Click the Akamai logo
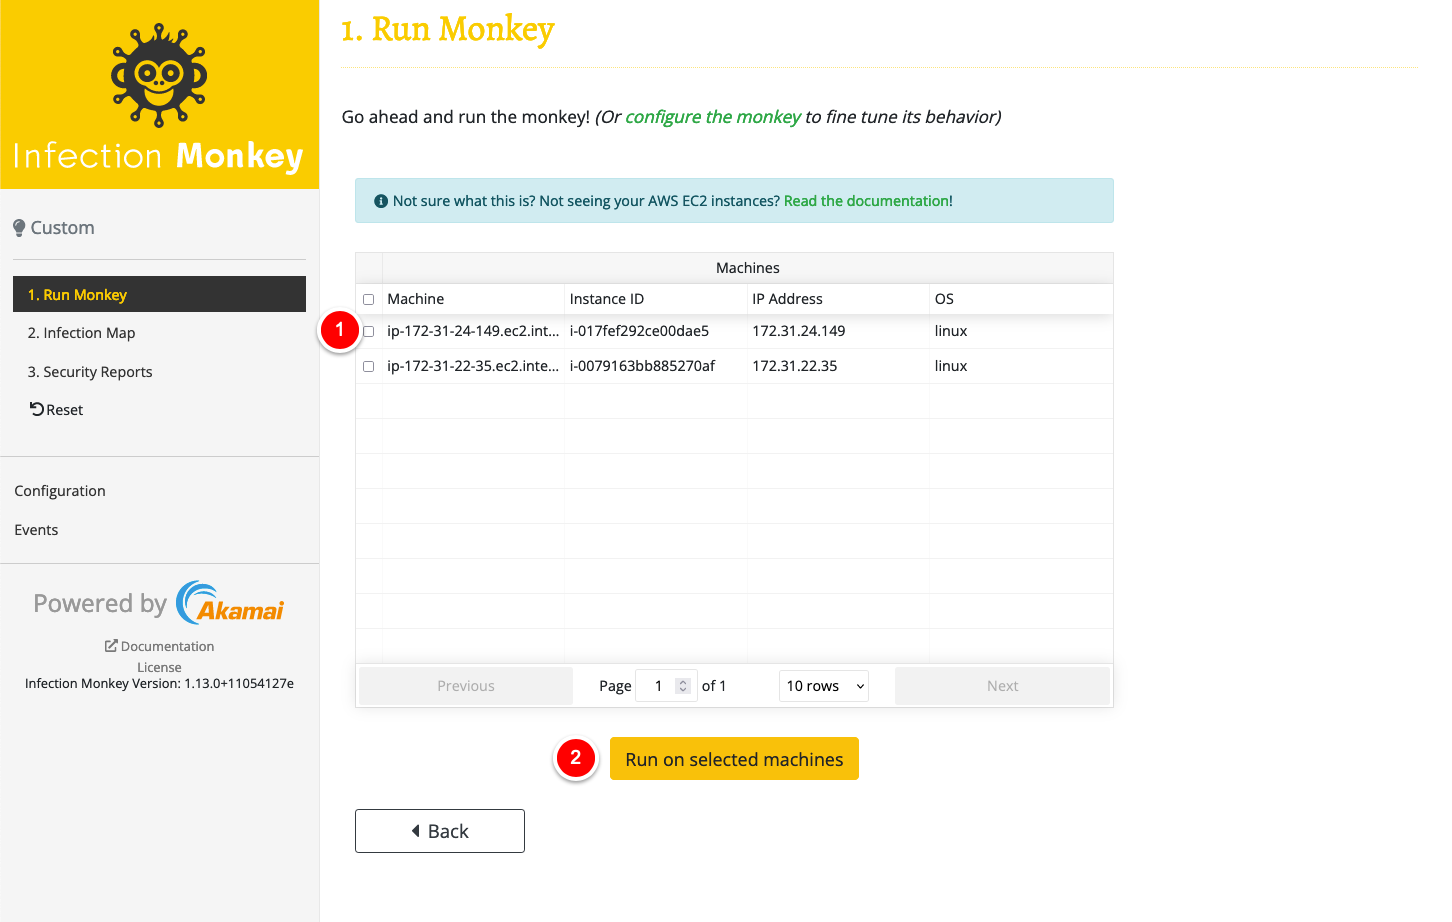This screenshot has height=922, width=1452. tap(230, 603)
